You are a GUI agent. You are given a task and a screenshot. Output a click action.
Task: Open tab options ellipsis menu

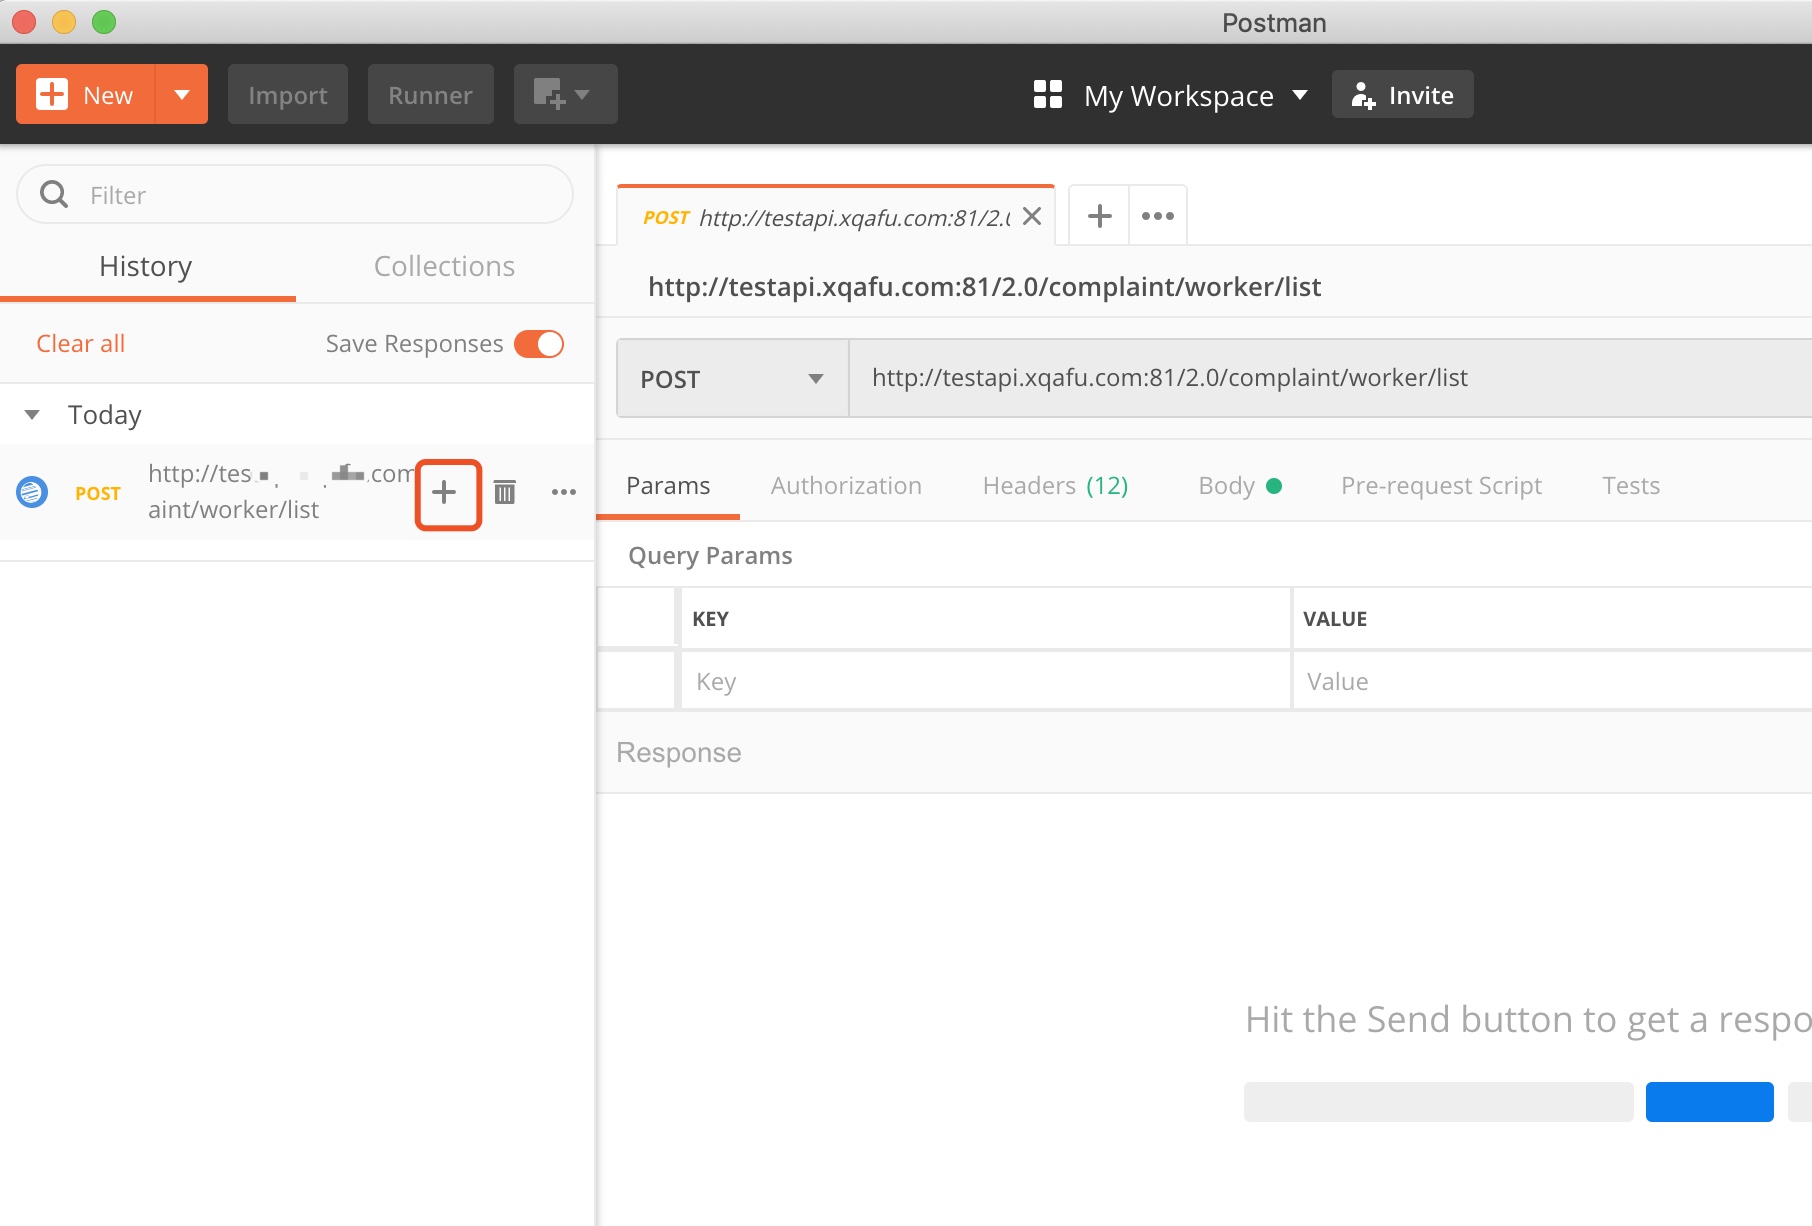click(x=1158, y=216)
